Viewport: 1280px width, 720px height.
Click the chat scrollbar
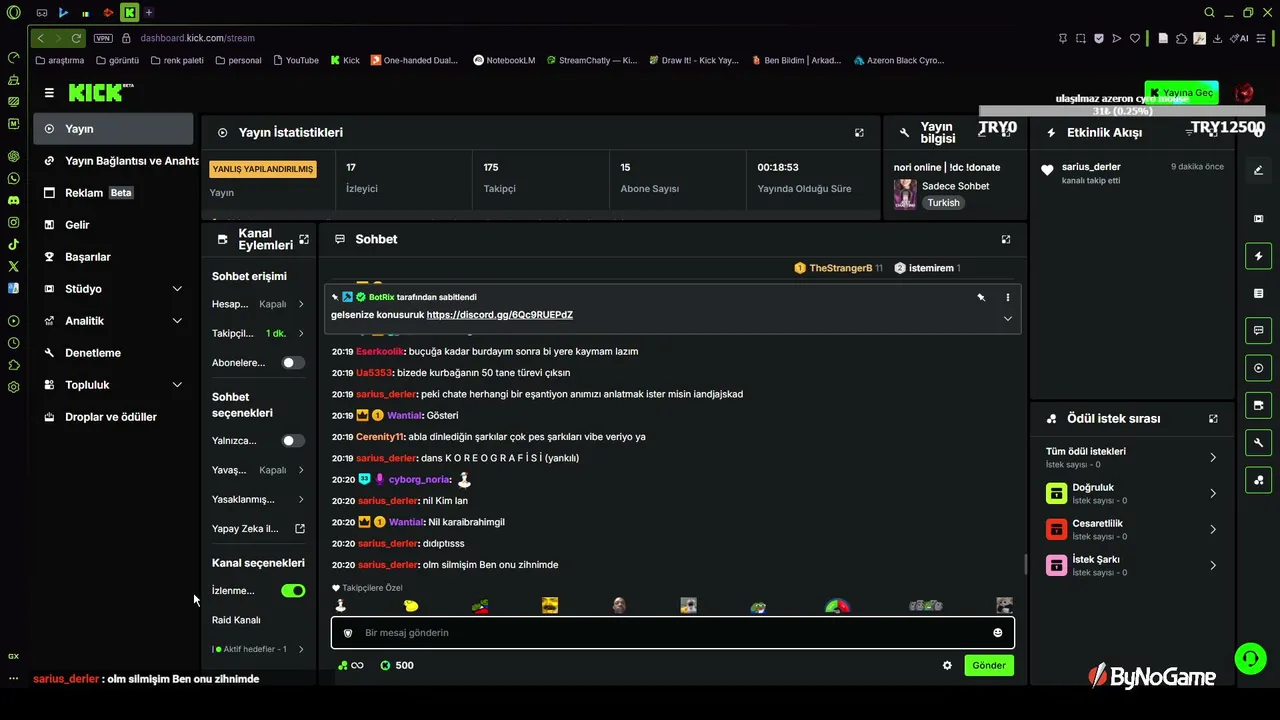(x=1026, y=564)
